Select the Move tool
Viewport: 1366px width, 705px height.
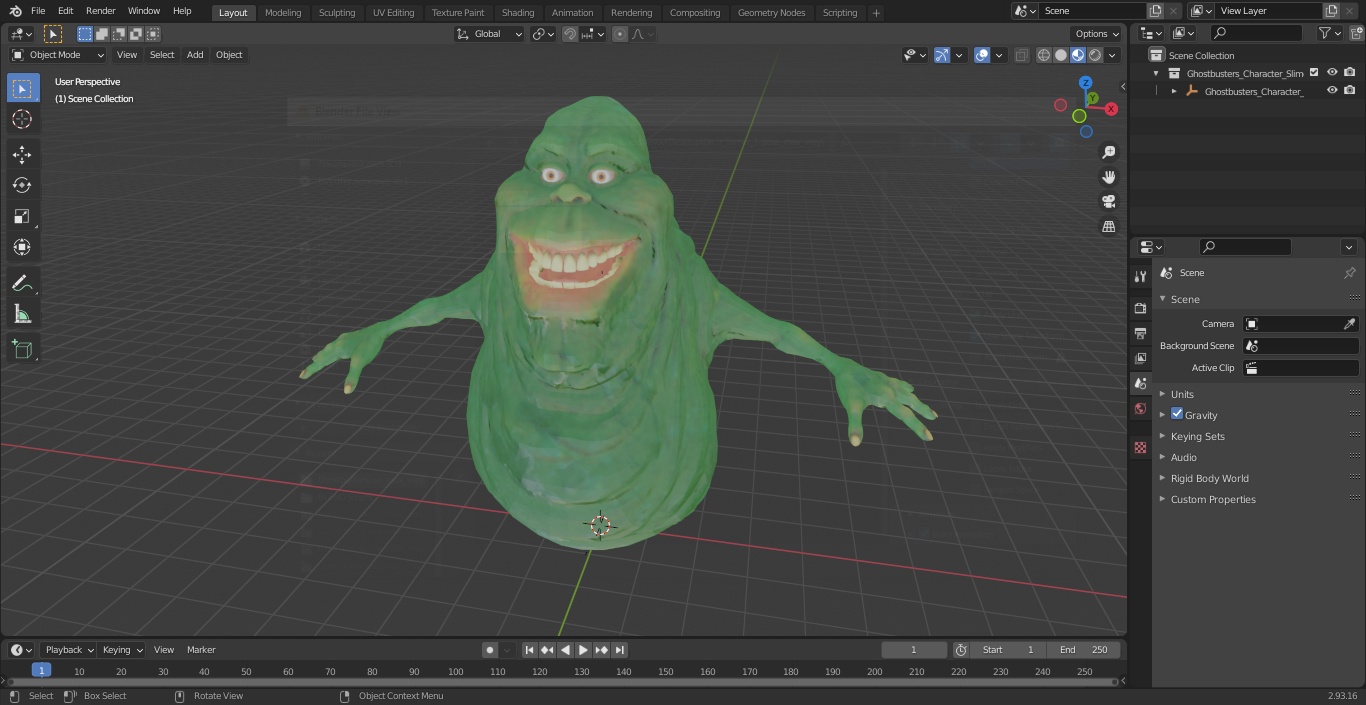coord(22,154)
